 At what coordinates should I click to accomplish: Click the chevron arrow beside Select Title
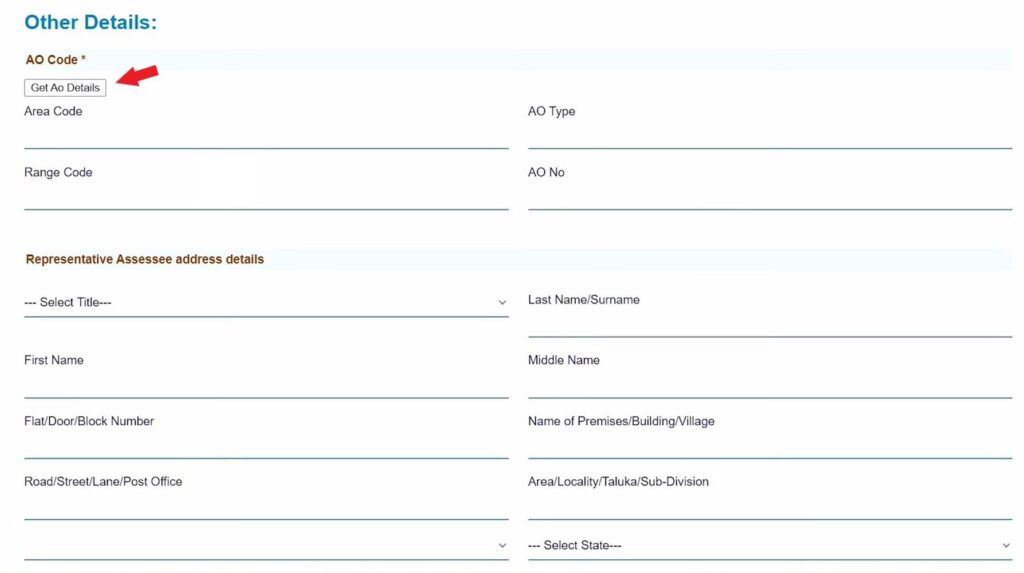tap(501, 302)
